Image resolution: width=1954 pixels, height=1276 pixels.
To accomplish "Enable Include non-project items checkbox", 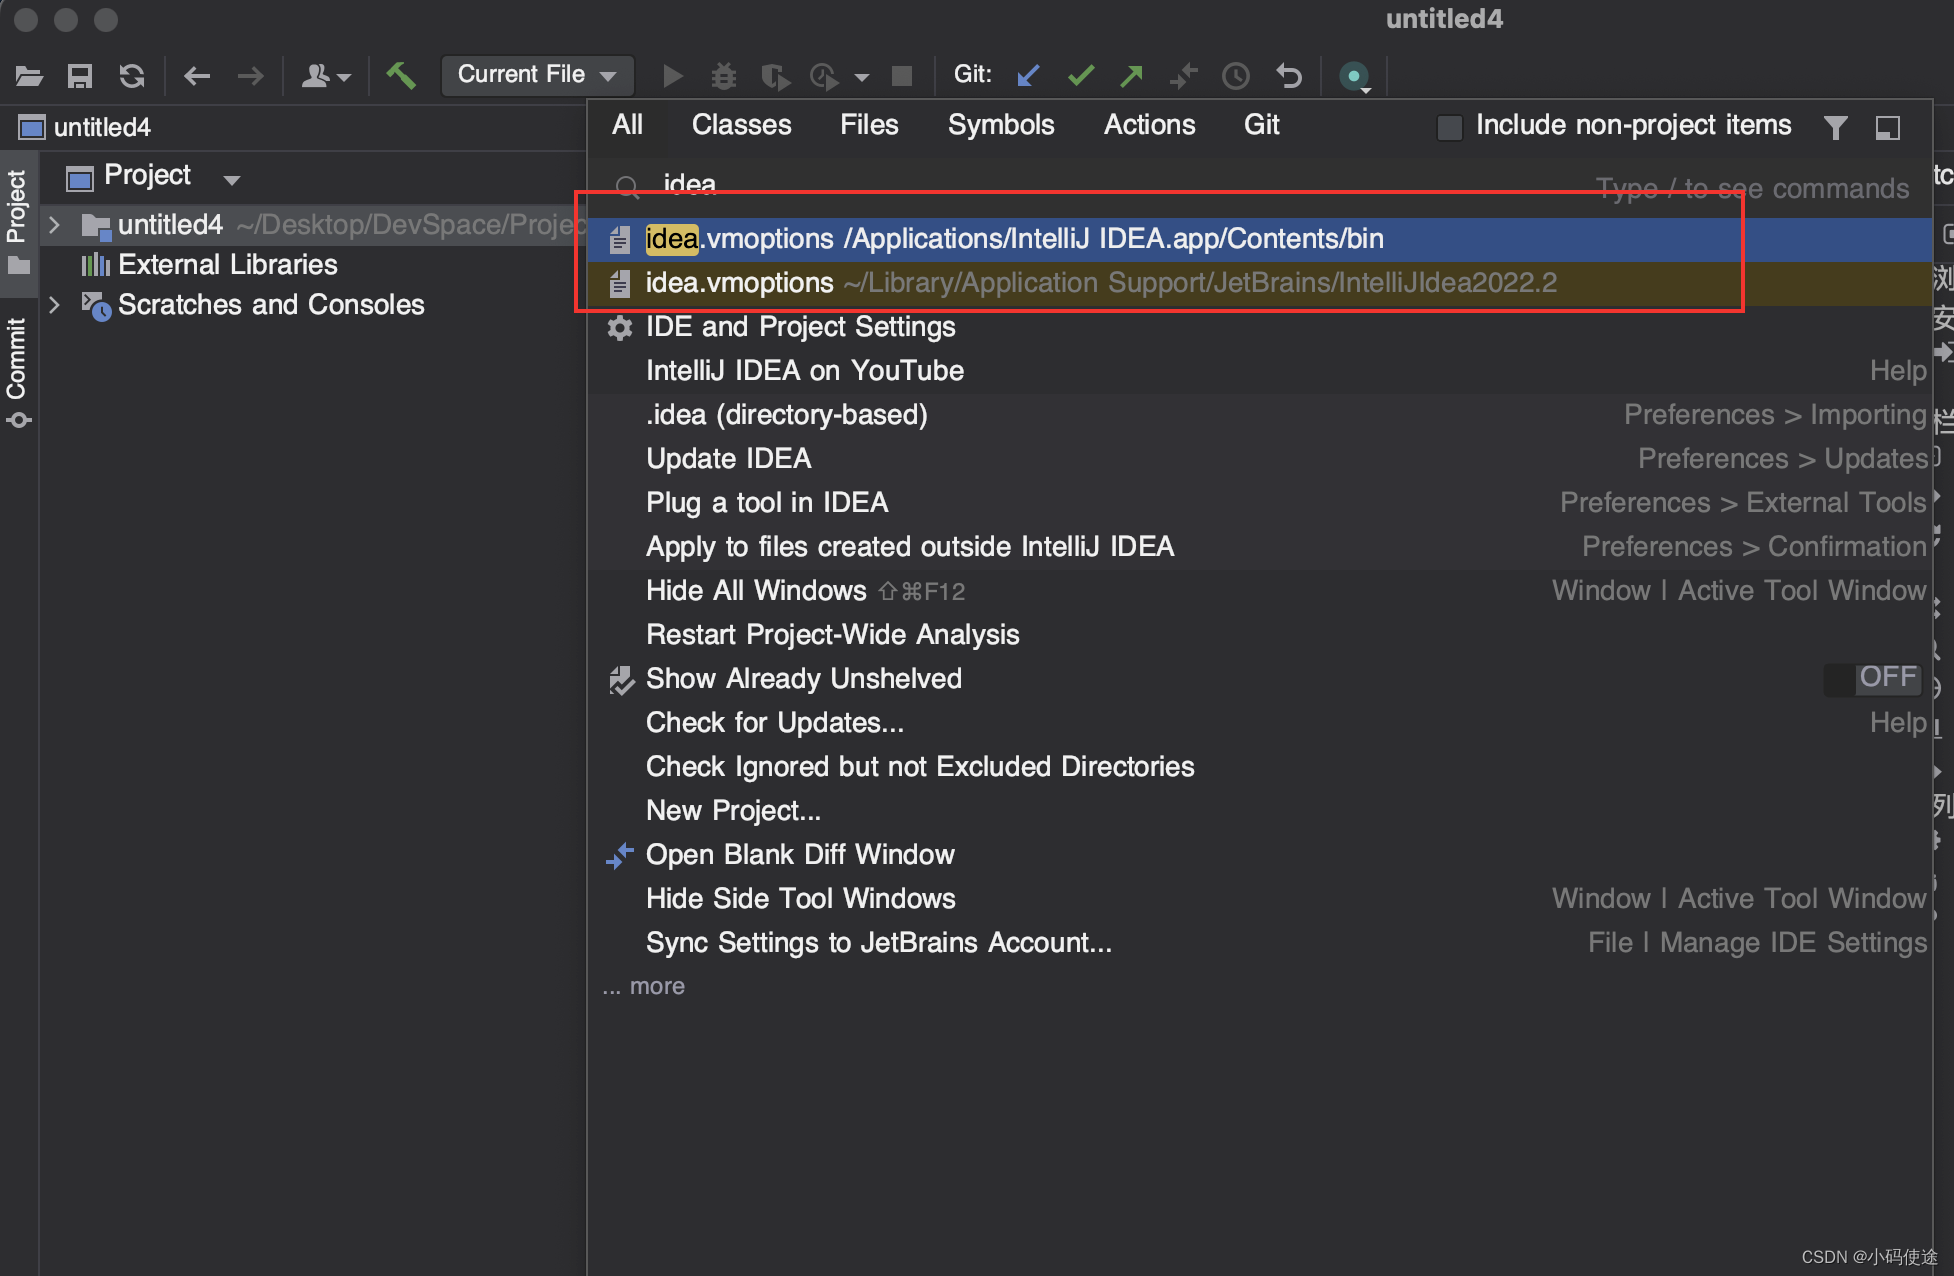I will tap(1449, 127).
